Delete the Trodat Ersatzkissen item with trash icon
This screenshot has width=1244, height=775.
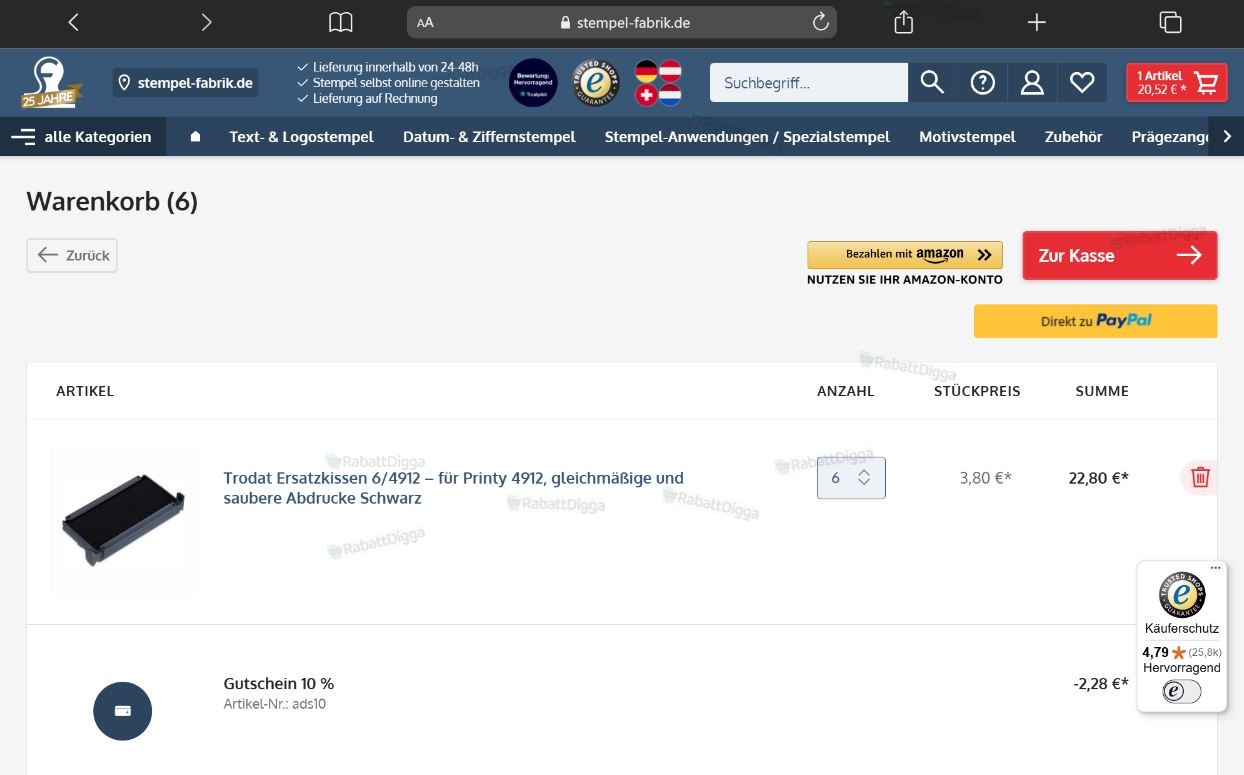(1200, 478)
